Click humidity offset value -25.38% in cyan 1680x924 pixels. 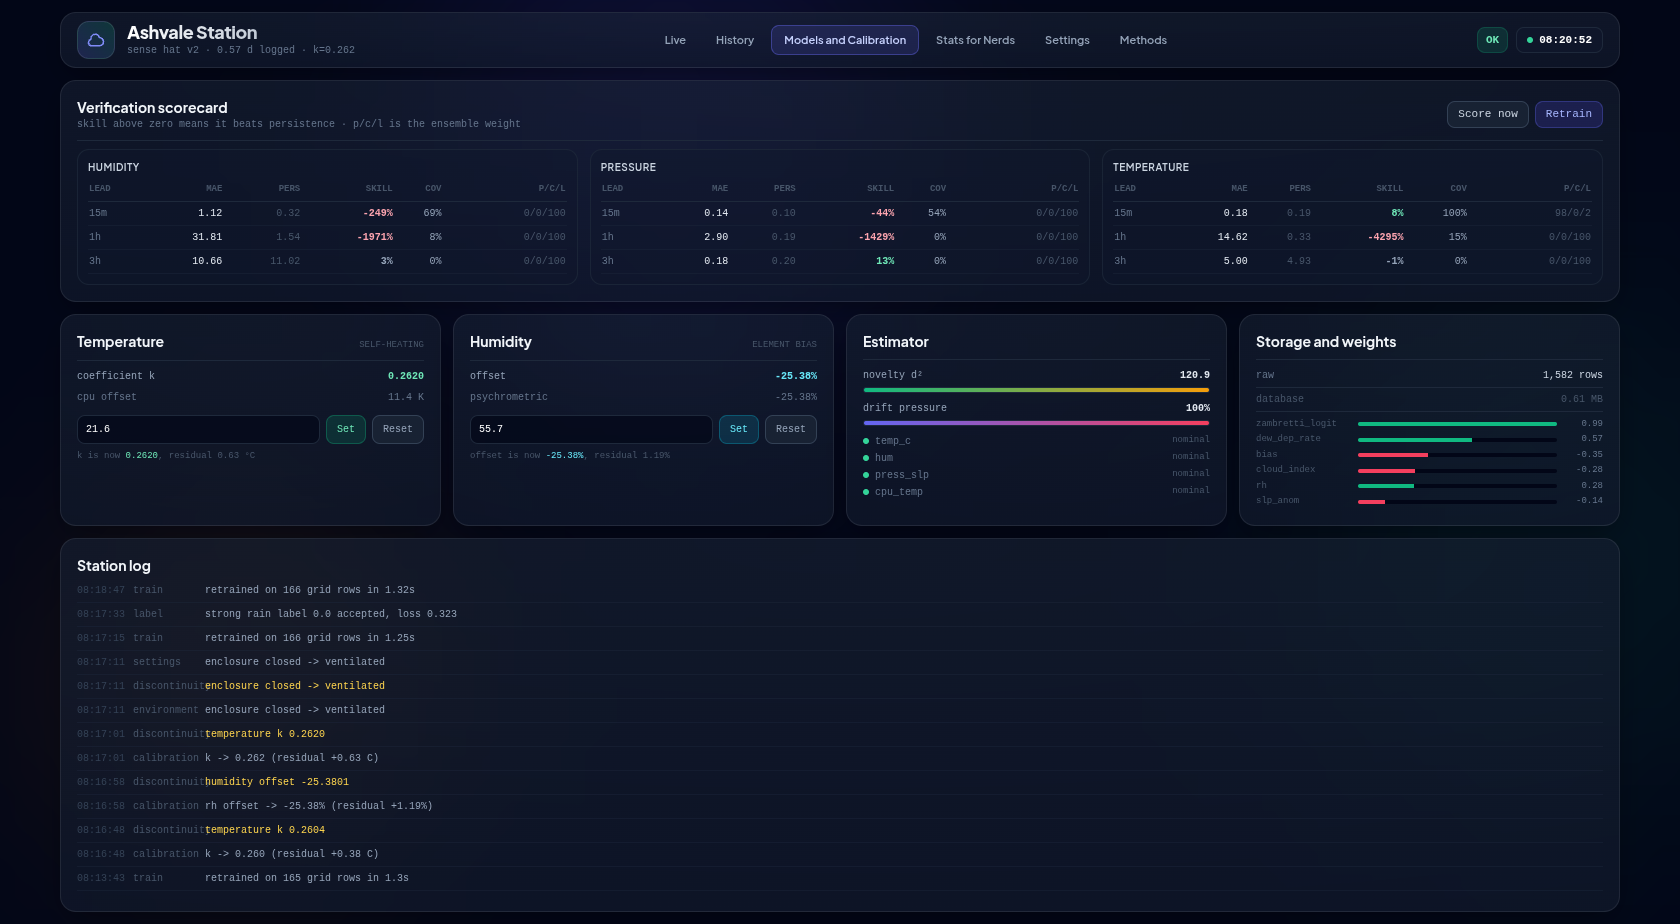(796, 376)
